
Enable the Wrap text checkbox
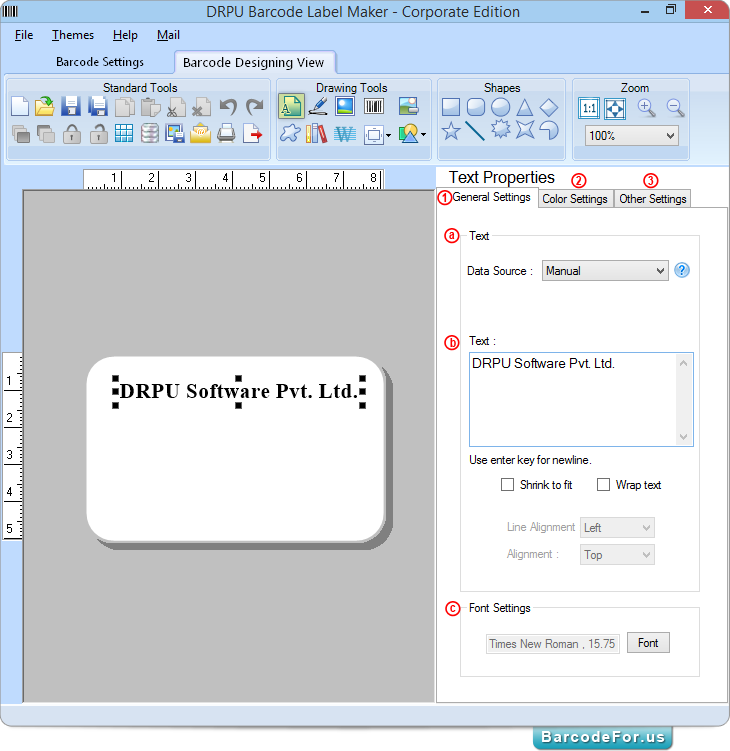[603, 485]
